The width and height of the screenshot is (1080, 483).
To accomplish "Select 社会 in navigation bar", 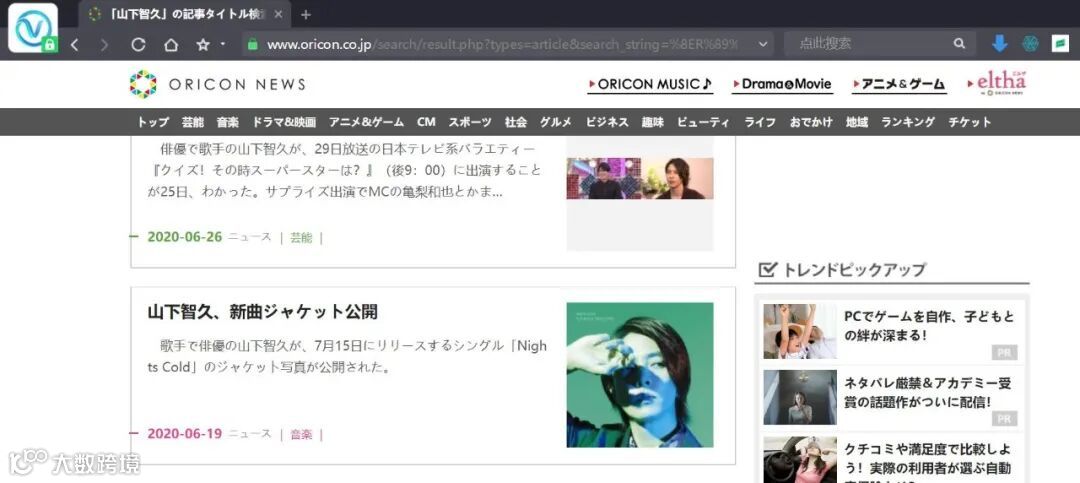I will point(516,122).
